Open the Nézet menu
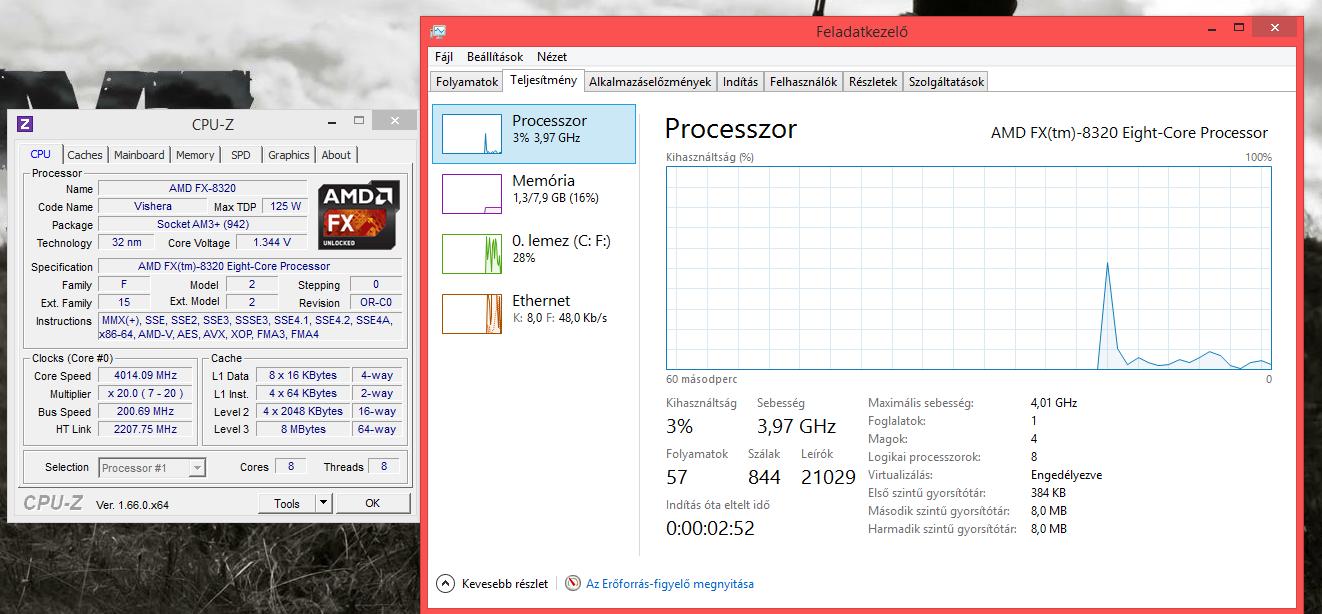This screenshot has width=1322, height=614. tap(552, 57)
